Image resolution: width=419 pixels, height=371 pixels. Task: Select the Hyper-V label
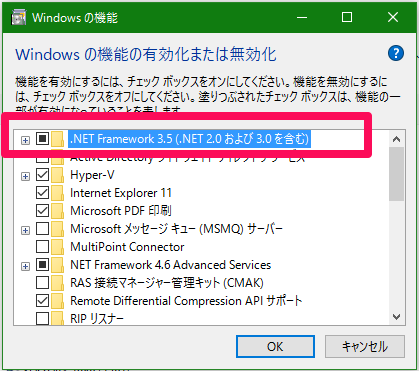pyautogui.click(x=92, y=175)
